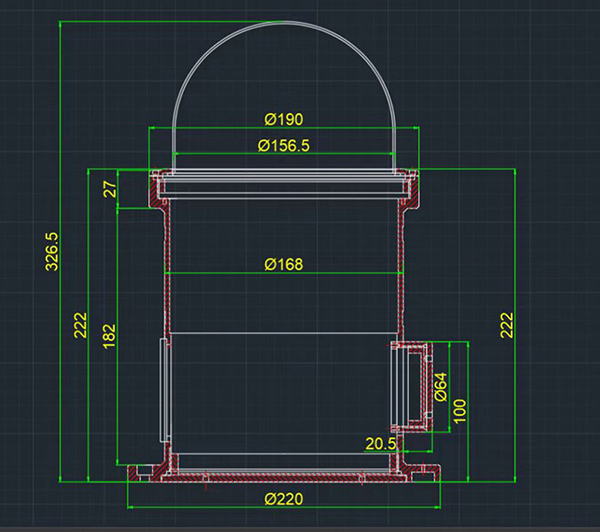Image resolution: width=600 pixels, height=532 pixels.
Task: Select the 100 vertical dimension text
Action: click(460, 410)
